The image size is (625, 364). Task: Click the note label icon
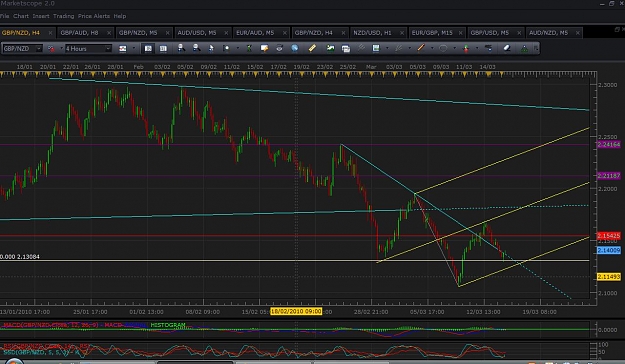[x=264, y=48]
